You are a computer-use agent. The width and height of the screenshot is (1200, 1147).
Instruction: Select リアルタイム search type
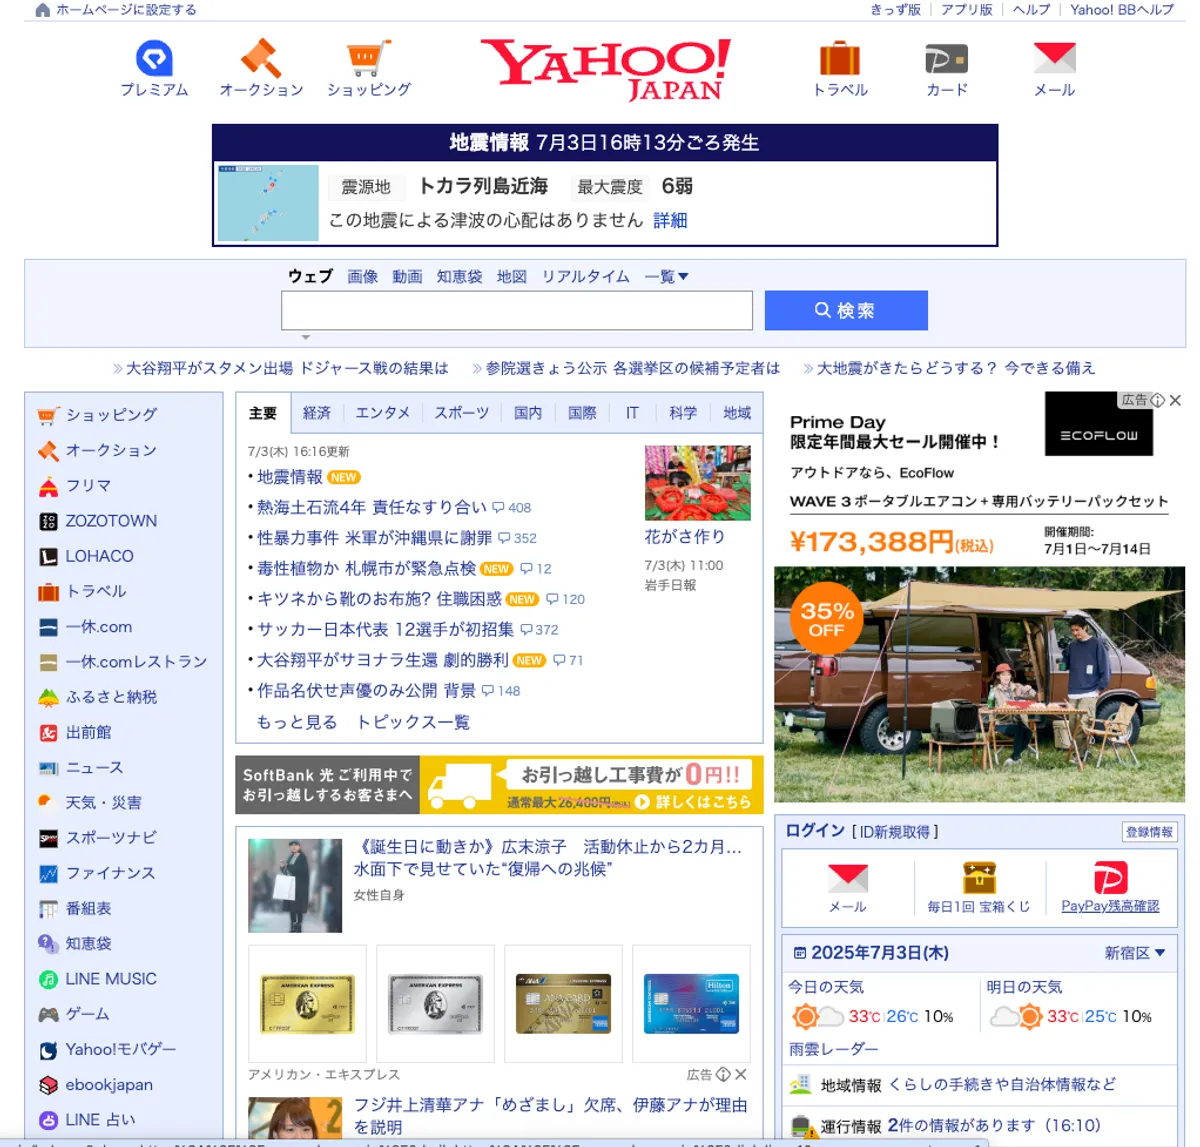(586, 277)
